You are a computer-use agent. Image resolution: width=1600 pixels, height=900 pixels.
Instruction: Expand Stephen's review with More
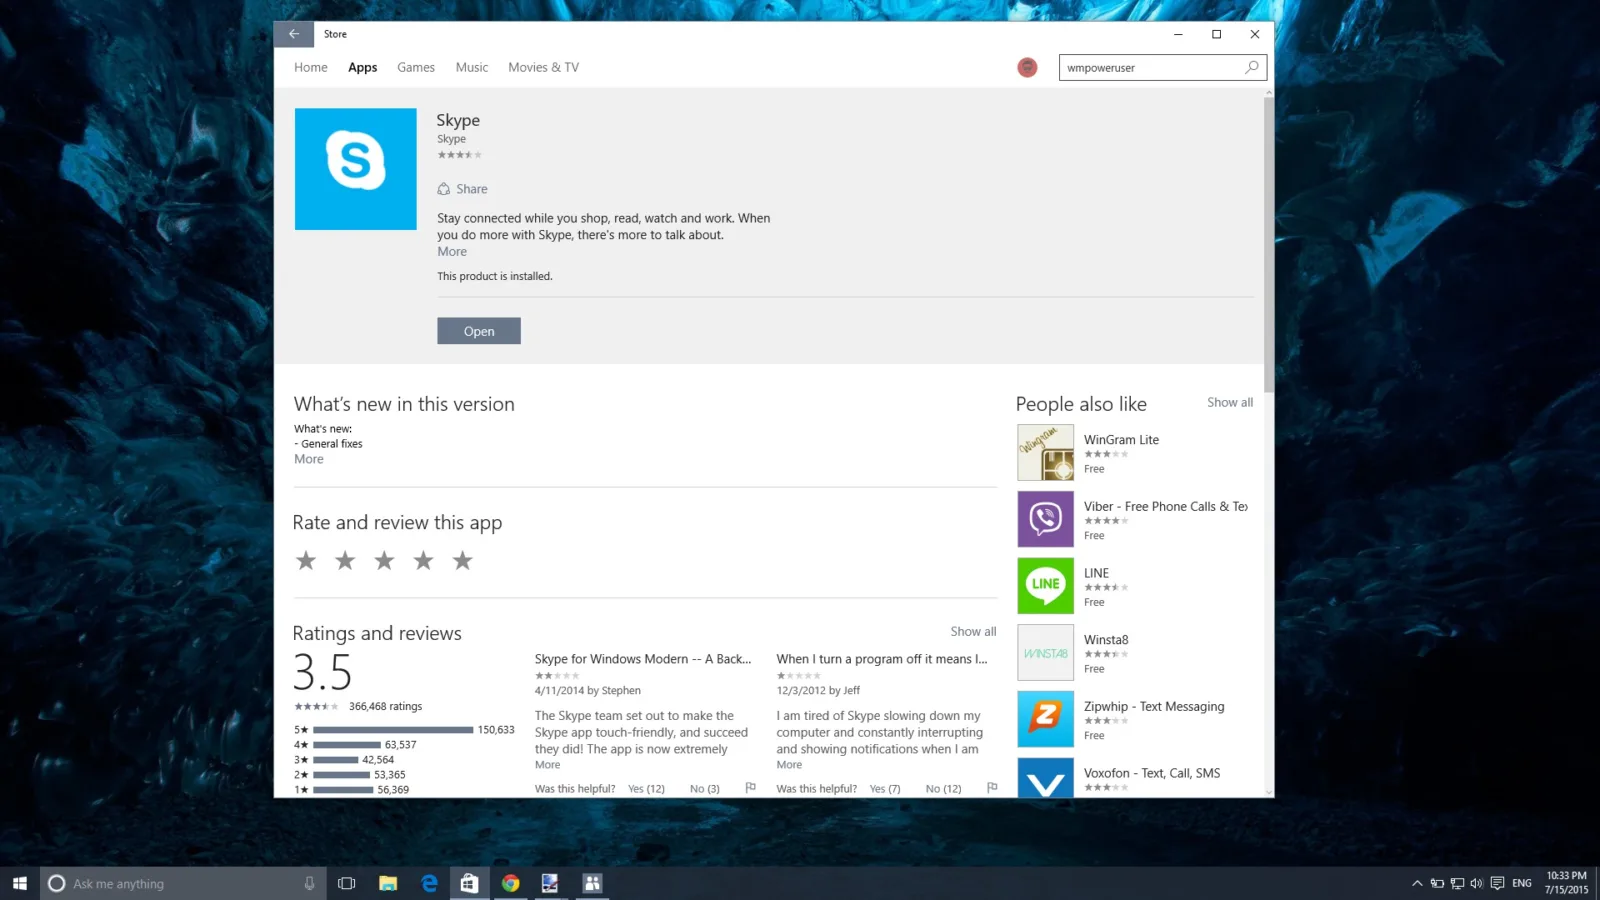tap(547, 765)
